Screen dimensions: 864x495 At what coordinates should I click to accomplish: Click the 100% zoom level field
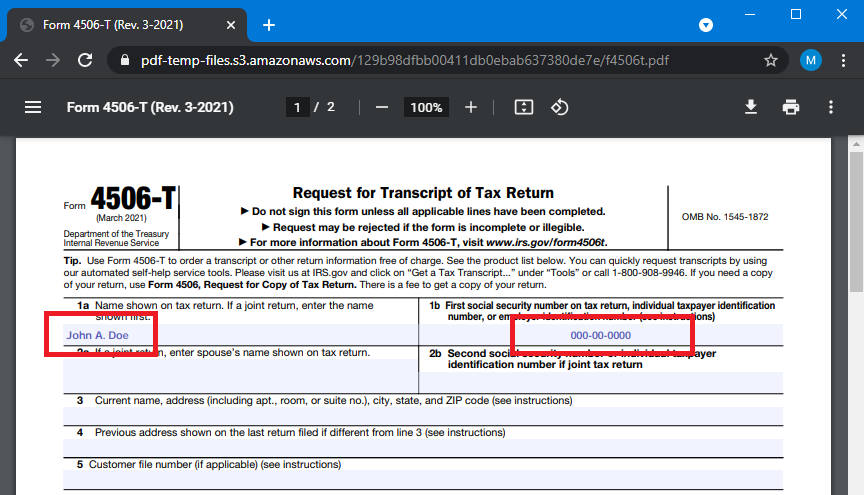(426, 107)
